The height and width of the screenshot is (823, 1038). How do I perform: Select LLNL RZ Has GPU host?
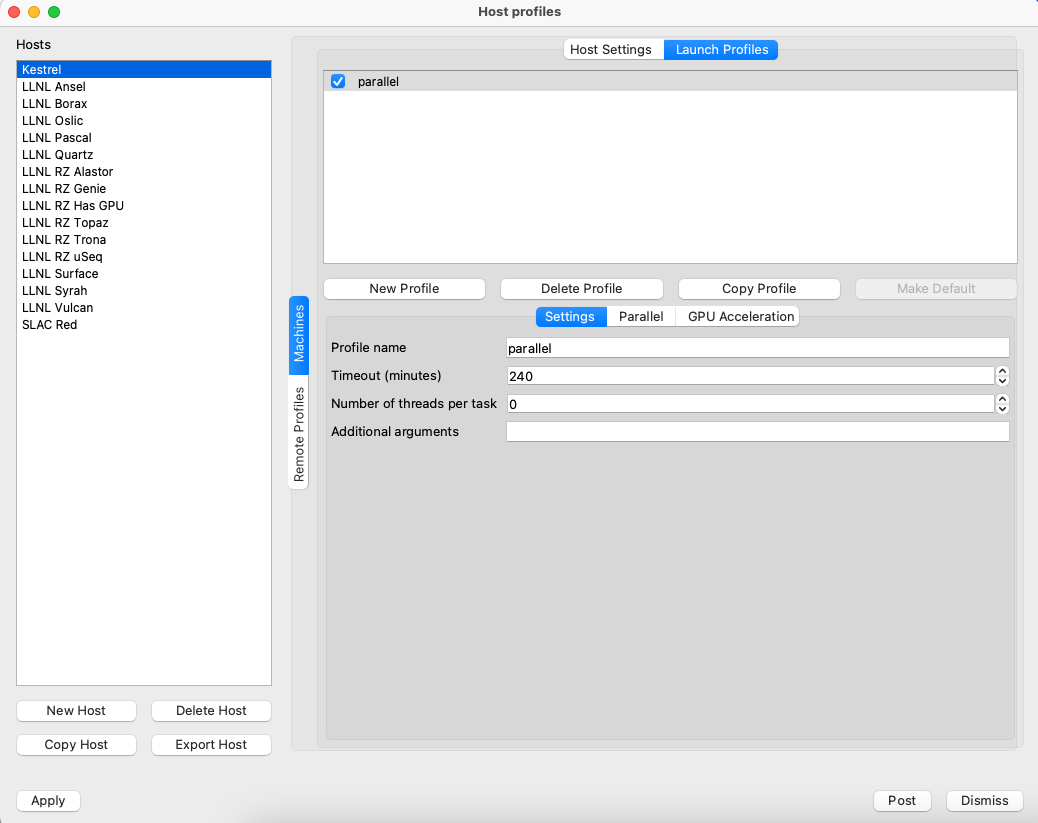72,206
